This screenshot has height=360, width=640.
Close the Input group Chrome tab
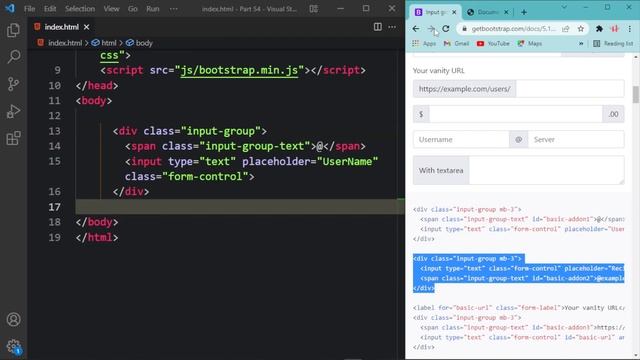click(454, 12)
